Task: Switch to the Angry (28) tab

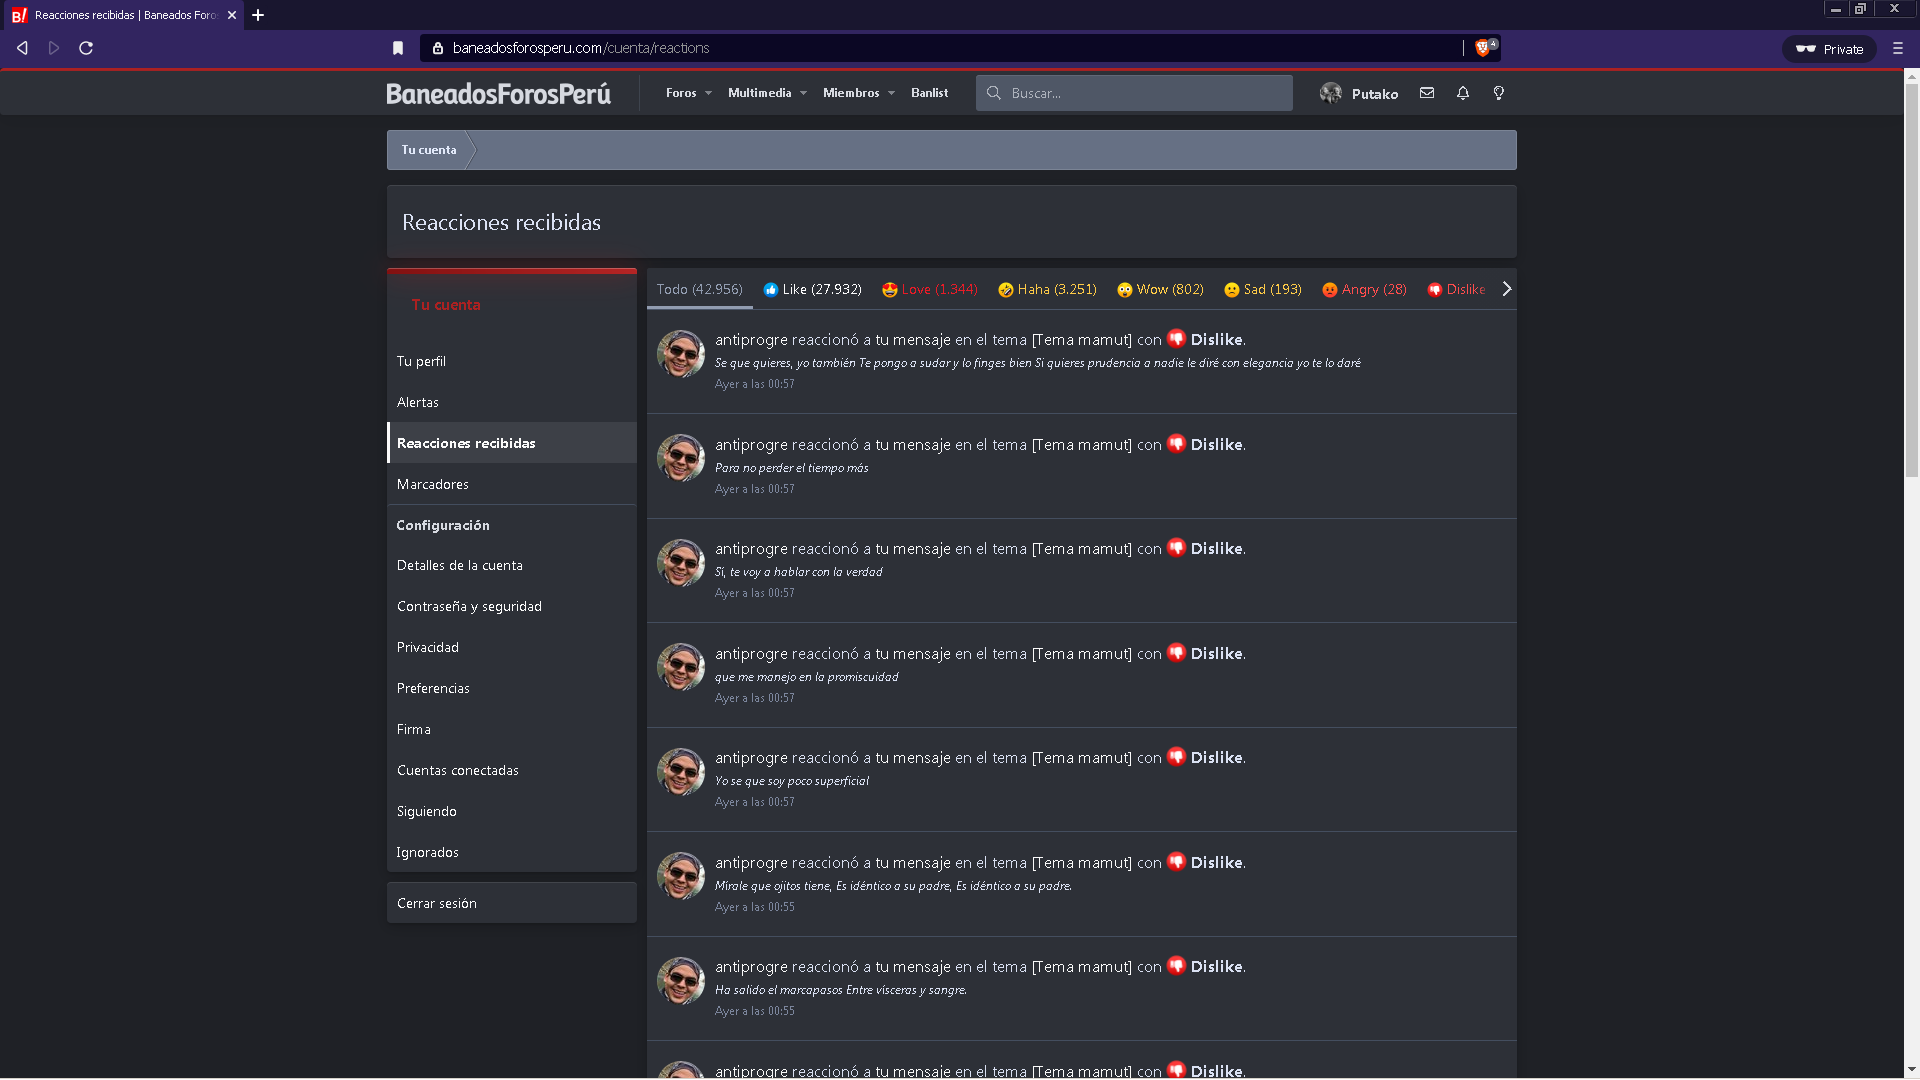Action: point(1364,289)
